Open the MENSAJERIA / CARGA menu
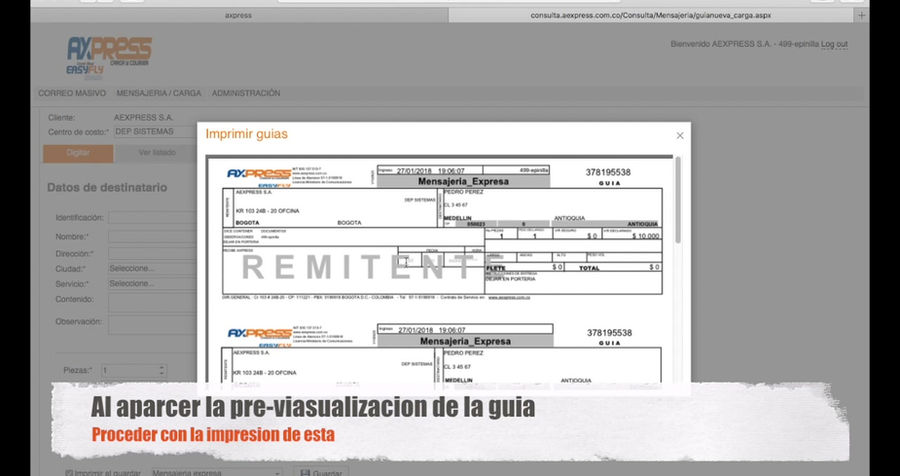This screenshot has height=476, width=900. tap(158, 93)
